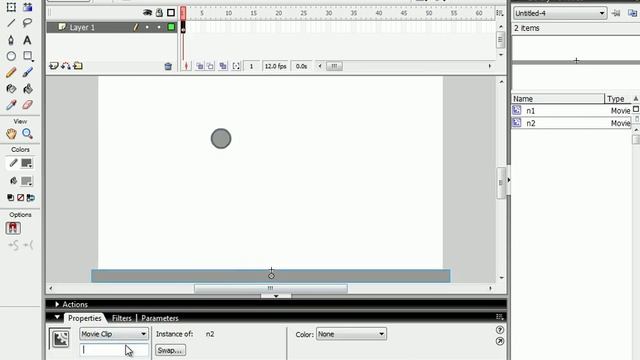This screenshot has width=640, height=360.
Task: Toggle Layer 1 green outline square
Action: pyautogui.click(x=171, y=27)
